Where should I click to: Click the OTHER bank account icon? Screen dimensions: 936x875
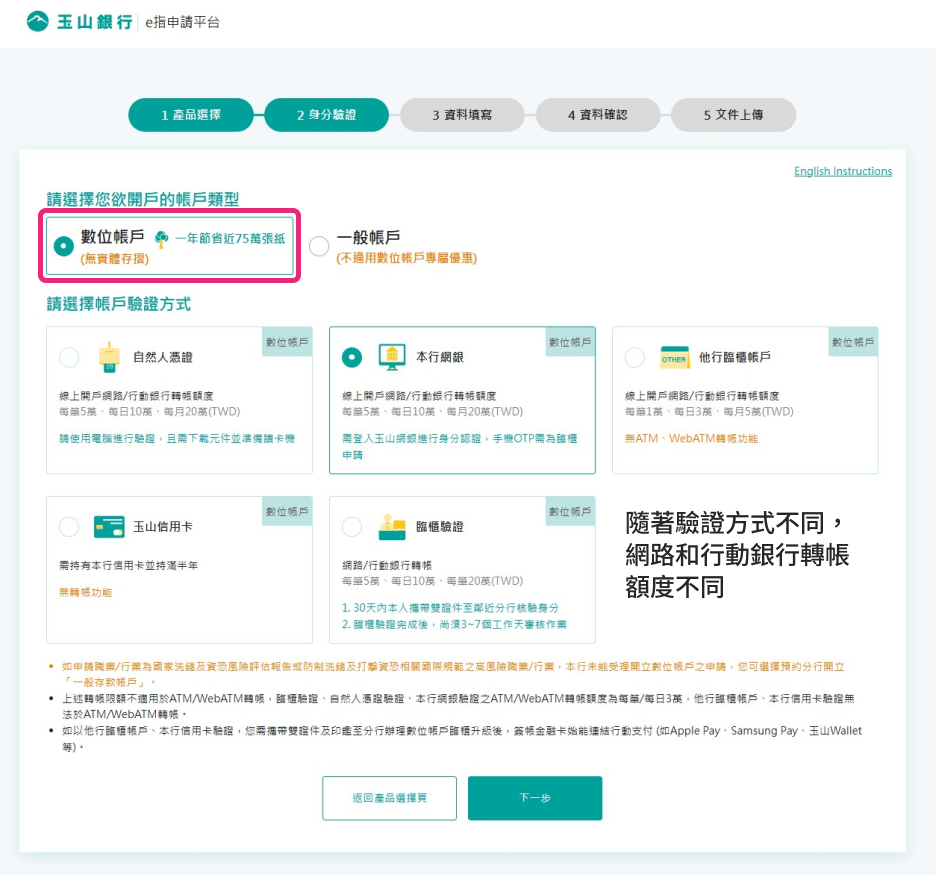(x=674, y=357)
